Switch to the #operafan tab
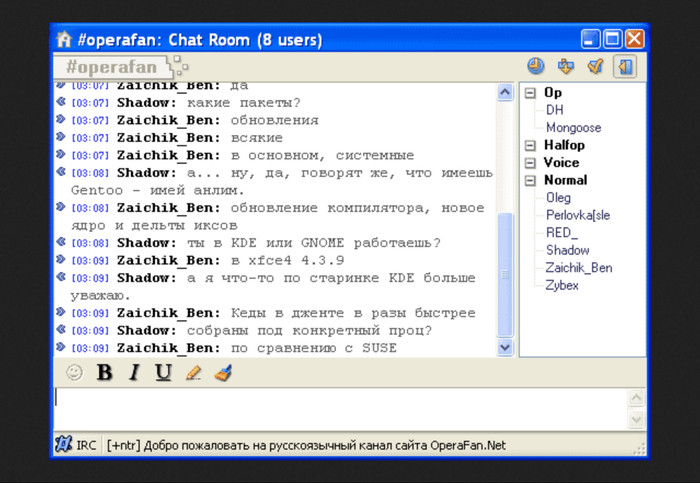Viewport: 700px width, 483px height. [111, 67]
